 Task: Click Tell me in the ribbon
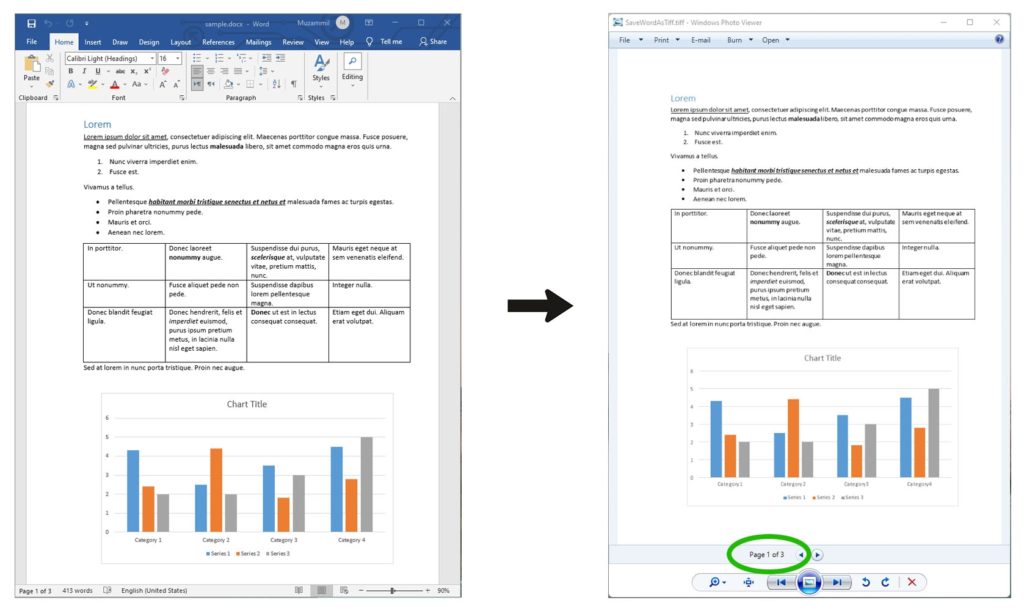coord(390,41)
